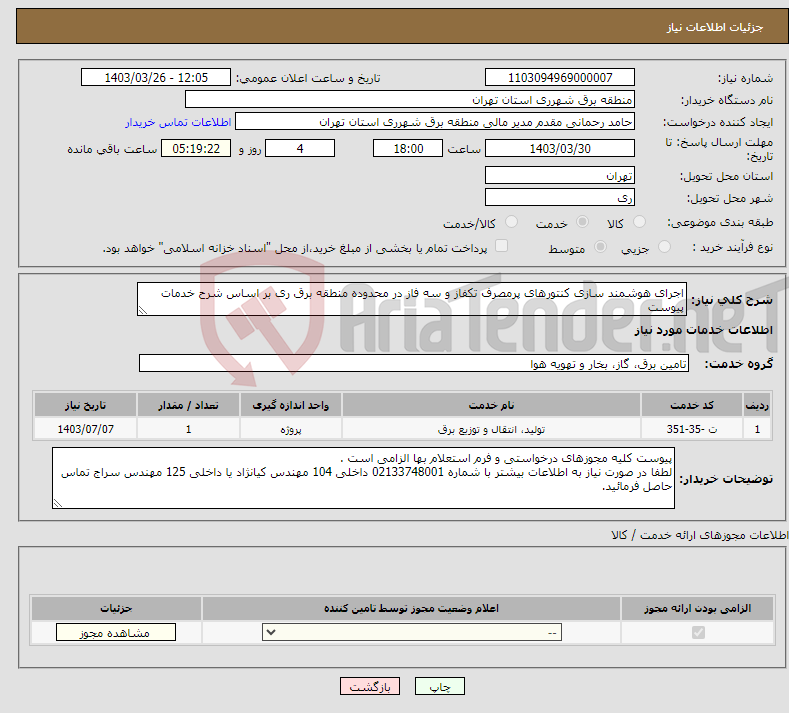Click the remaining days field showing 4
789x713 pixels.
coord(300,148)
